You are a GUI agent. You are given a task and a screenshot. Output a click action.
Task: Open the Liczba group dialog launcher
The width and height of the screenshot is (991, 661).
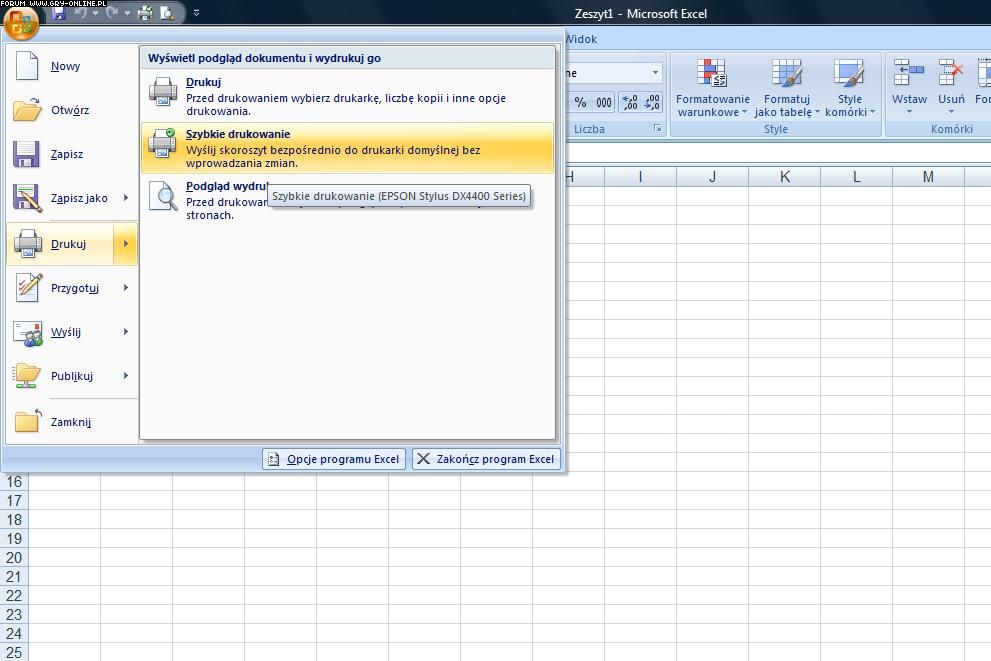click(x=657, y=128)
